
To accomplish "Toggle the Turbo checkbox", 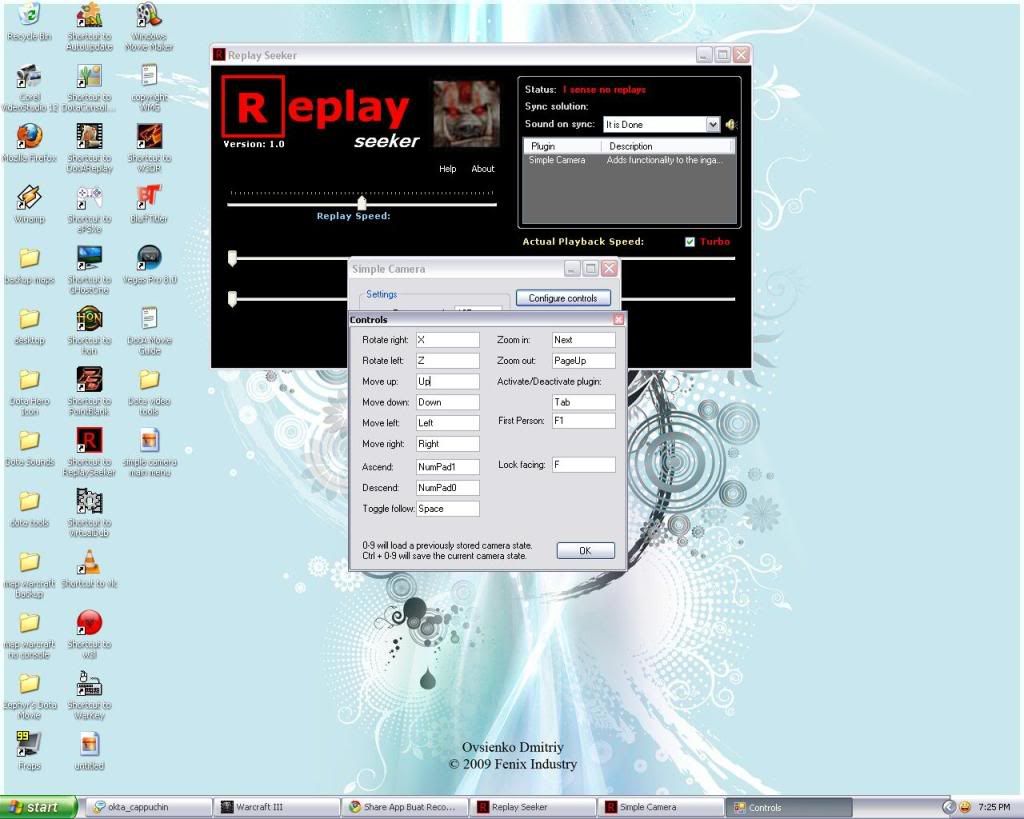I will [690, 242].
